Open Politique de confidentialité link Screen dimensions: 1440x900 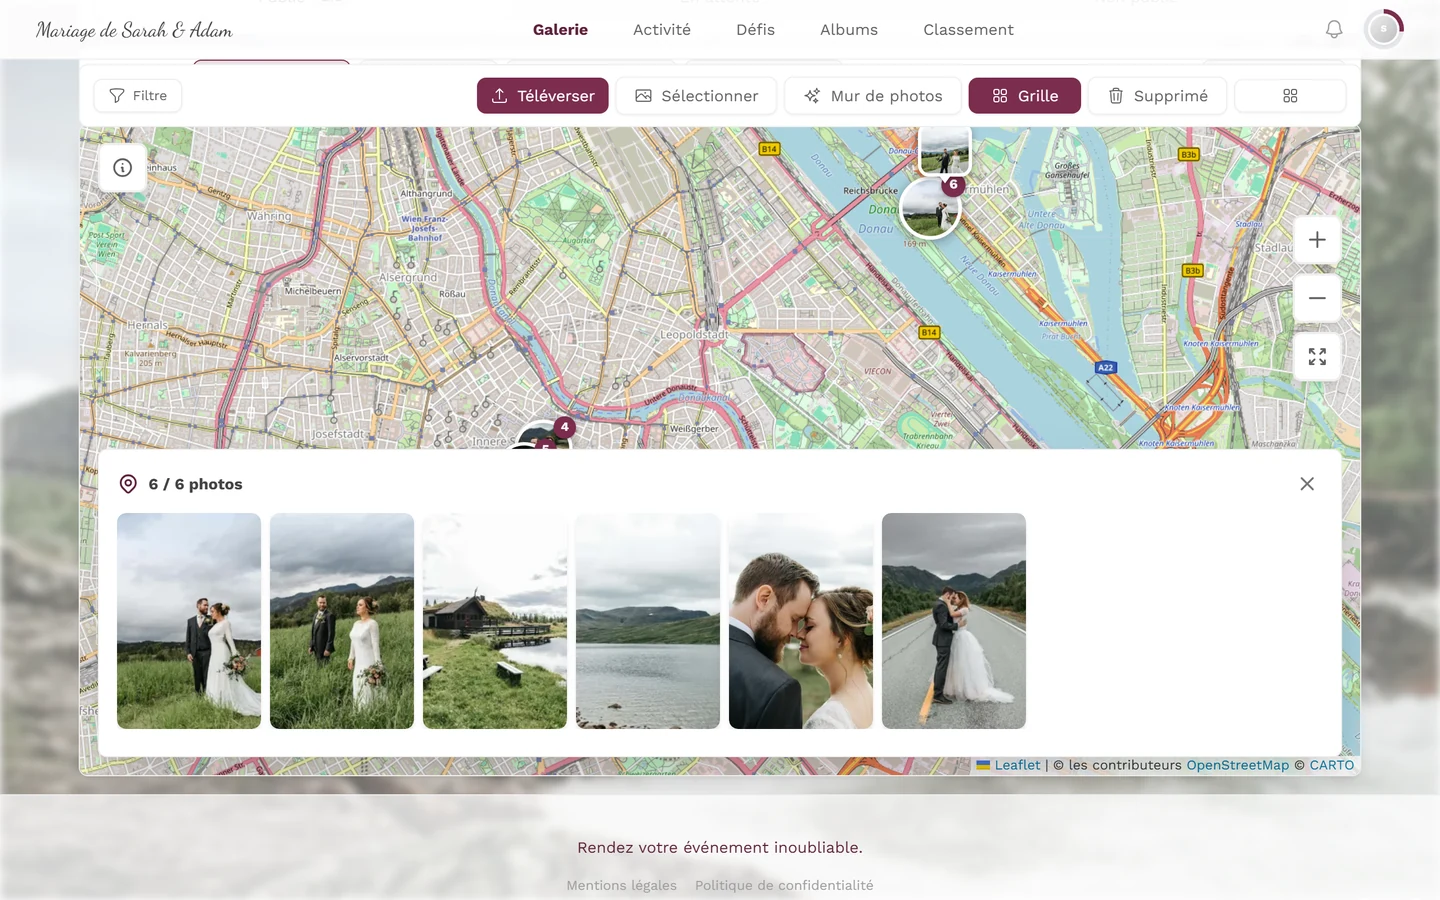click(784, 885)
